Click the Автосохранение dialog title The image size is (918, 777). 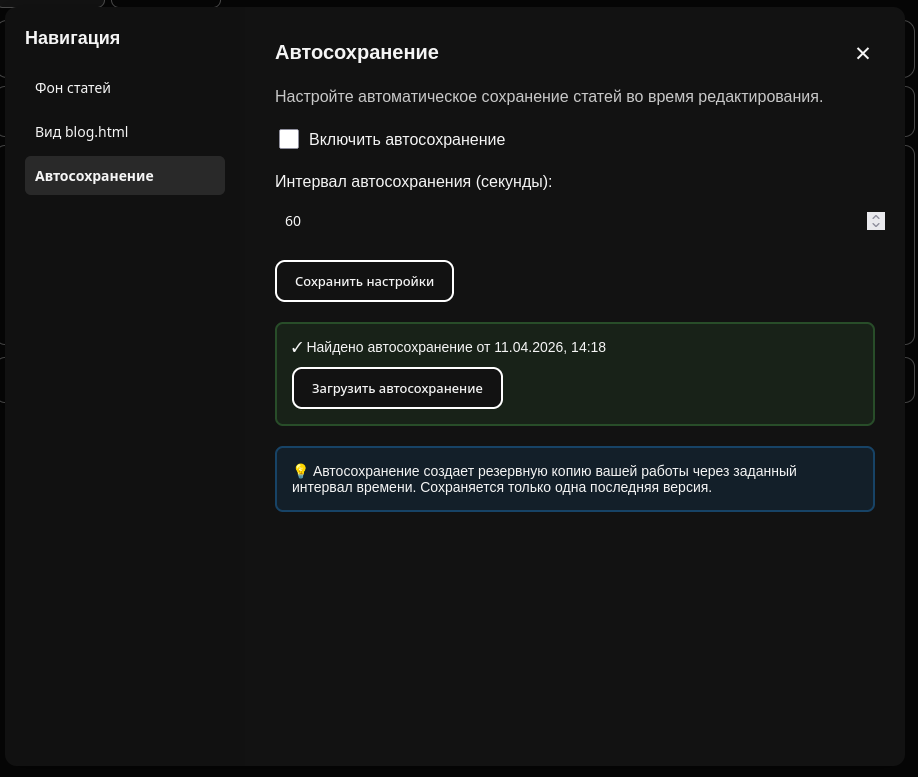pyautogui.click(x=356, y=52)
